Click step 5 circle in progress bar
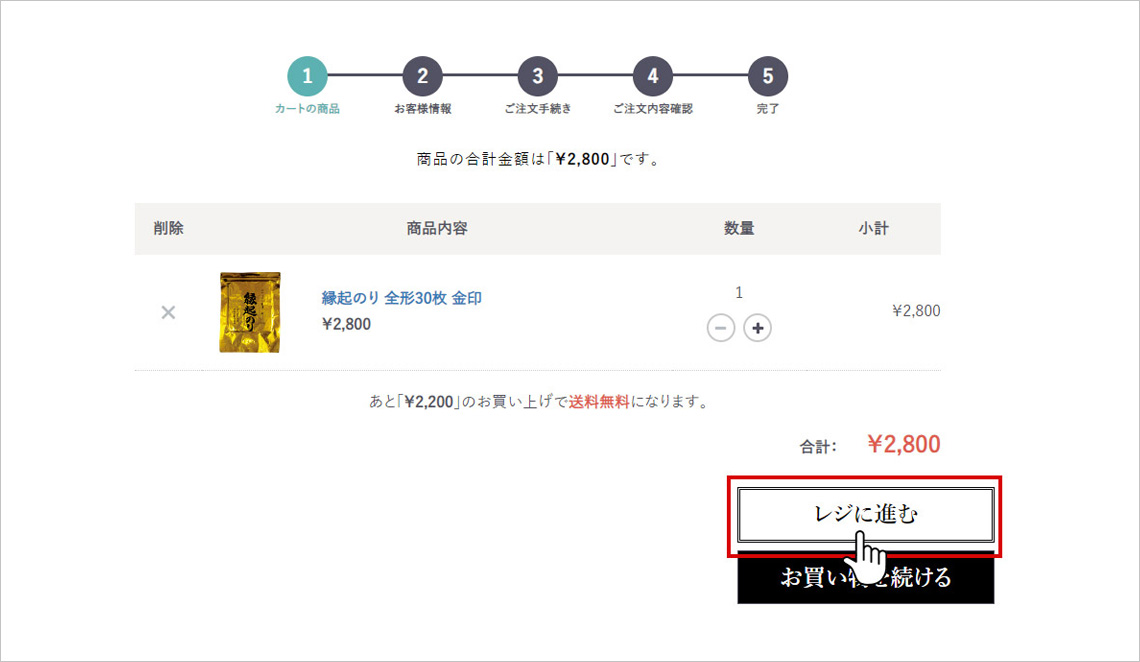 pyautogui.click(x=768, y=76)
